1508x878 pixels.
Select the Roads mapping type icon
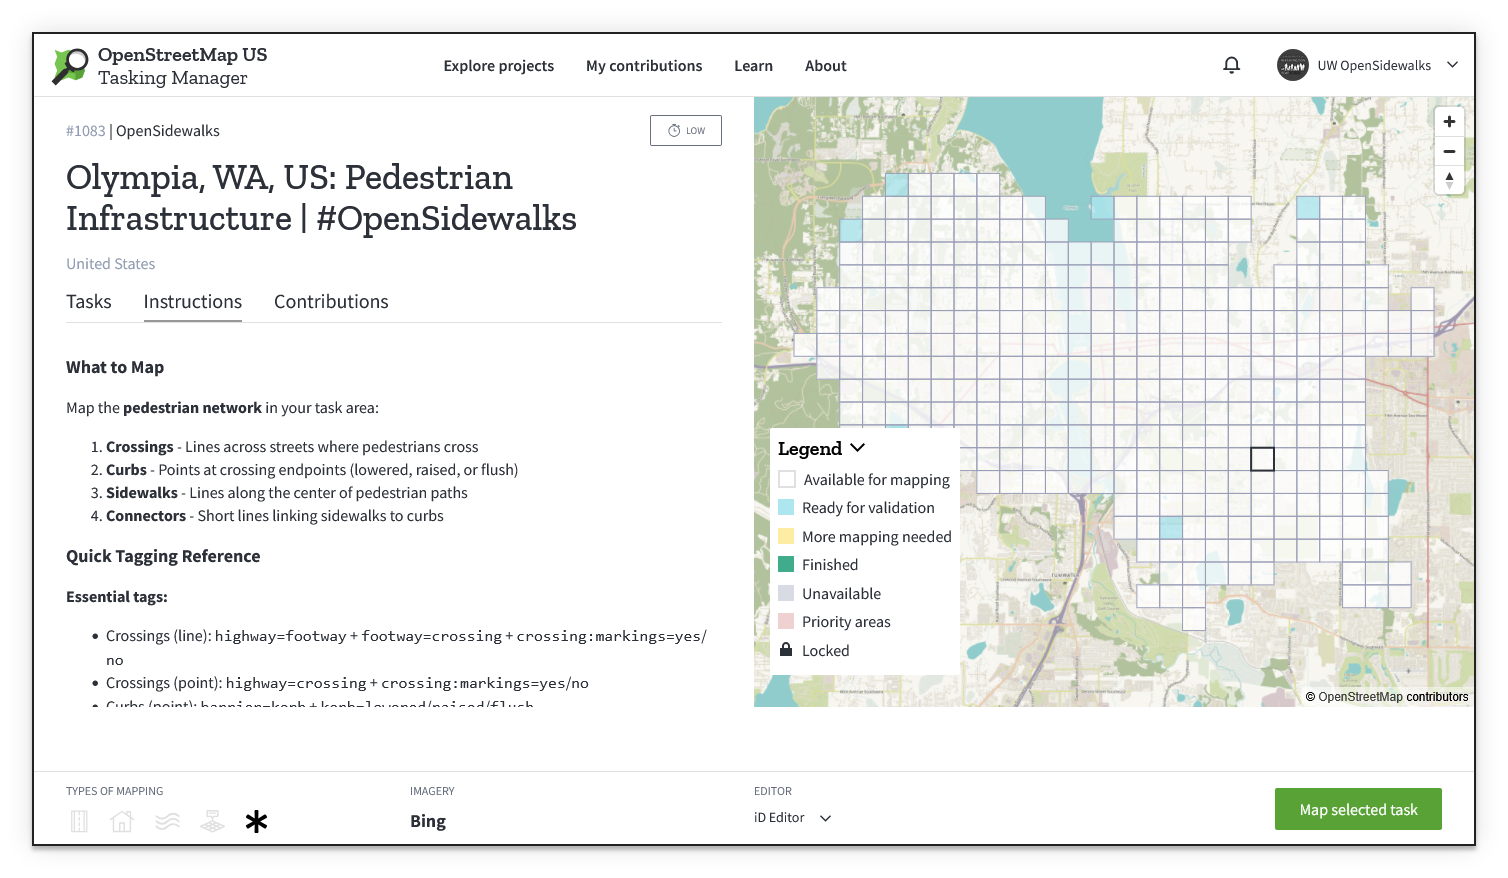click(79, 821)
